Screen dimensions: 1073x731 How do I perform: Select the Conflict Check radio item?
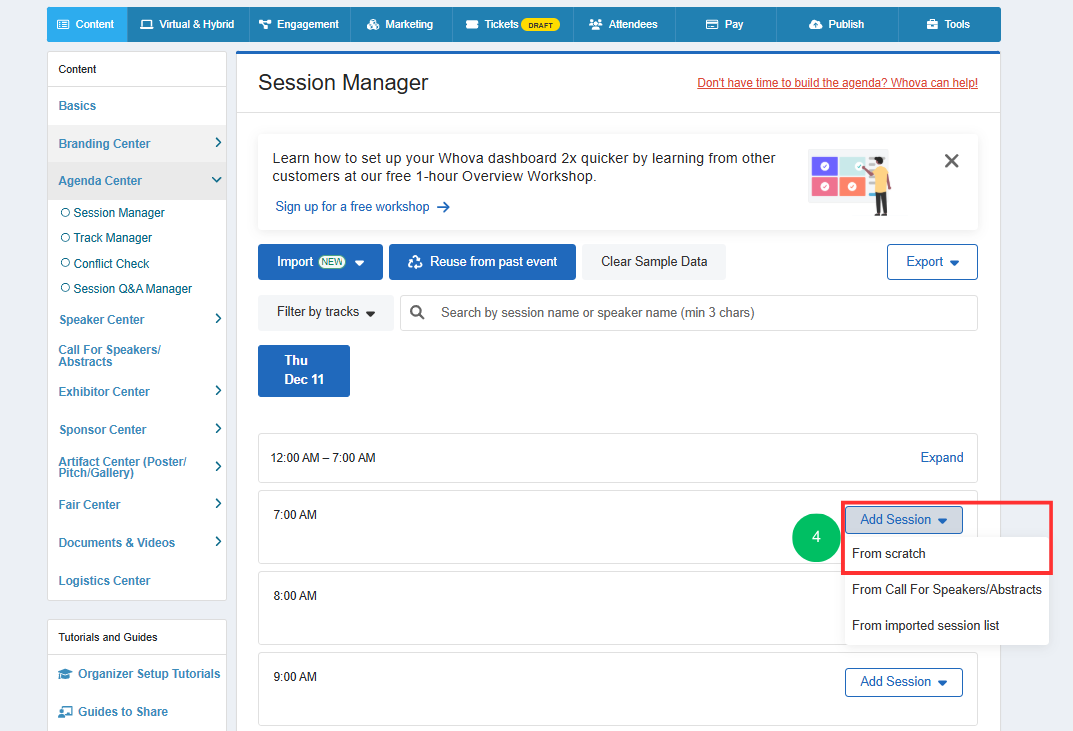click(105, 264)
